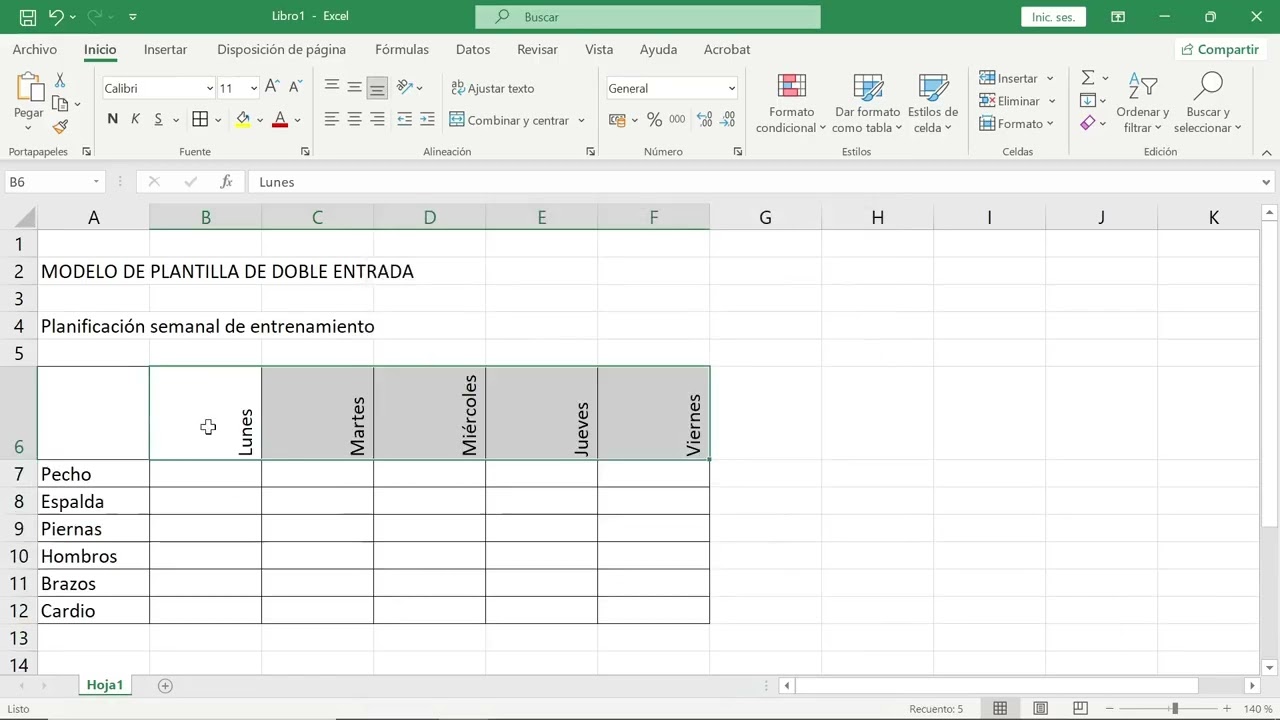Add a new sheet with plus button
This screenshot has height=720, width=1280.
point(165,685)
